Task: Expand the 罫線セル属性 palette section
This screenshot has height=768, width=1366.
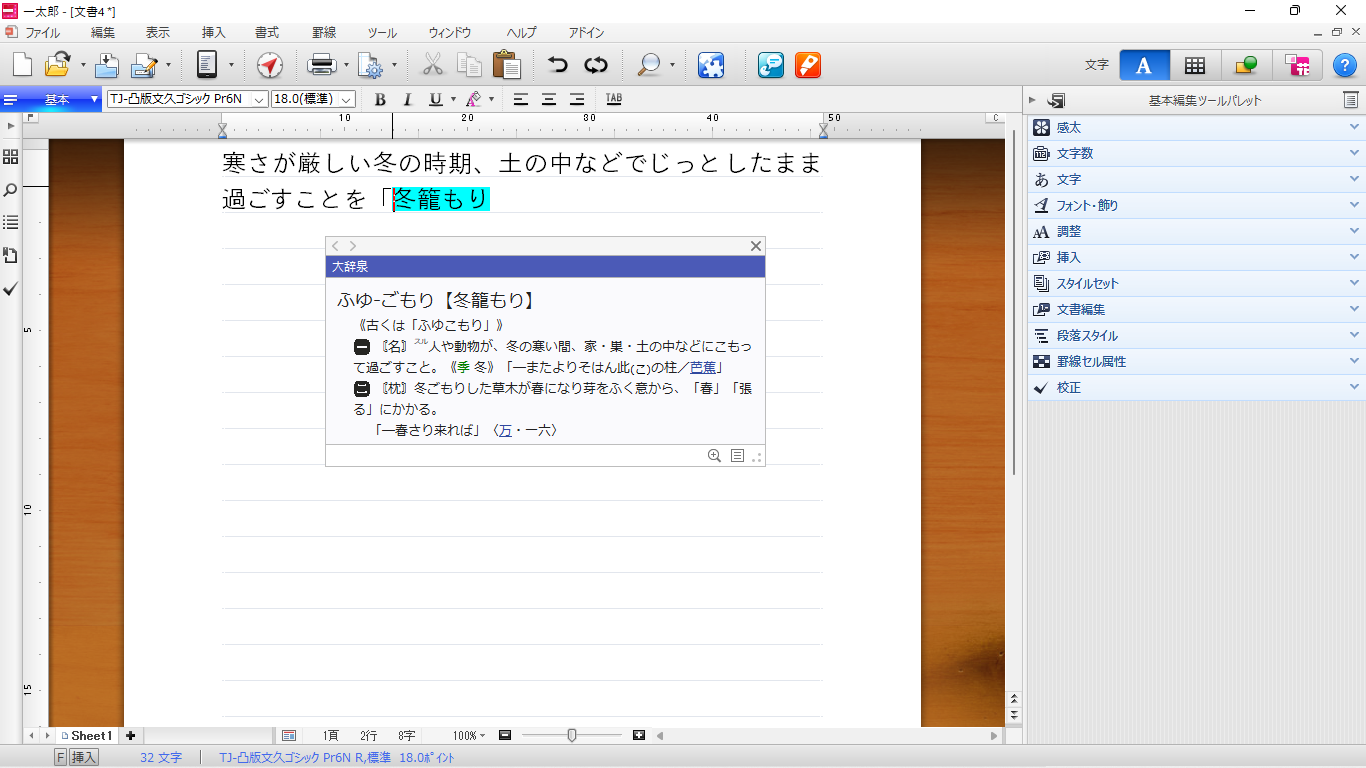Action: point(1196,361)
